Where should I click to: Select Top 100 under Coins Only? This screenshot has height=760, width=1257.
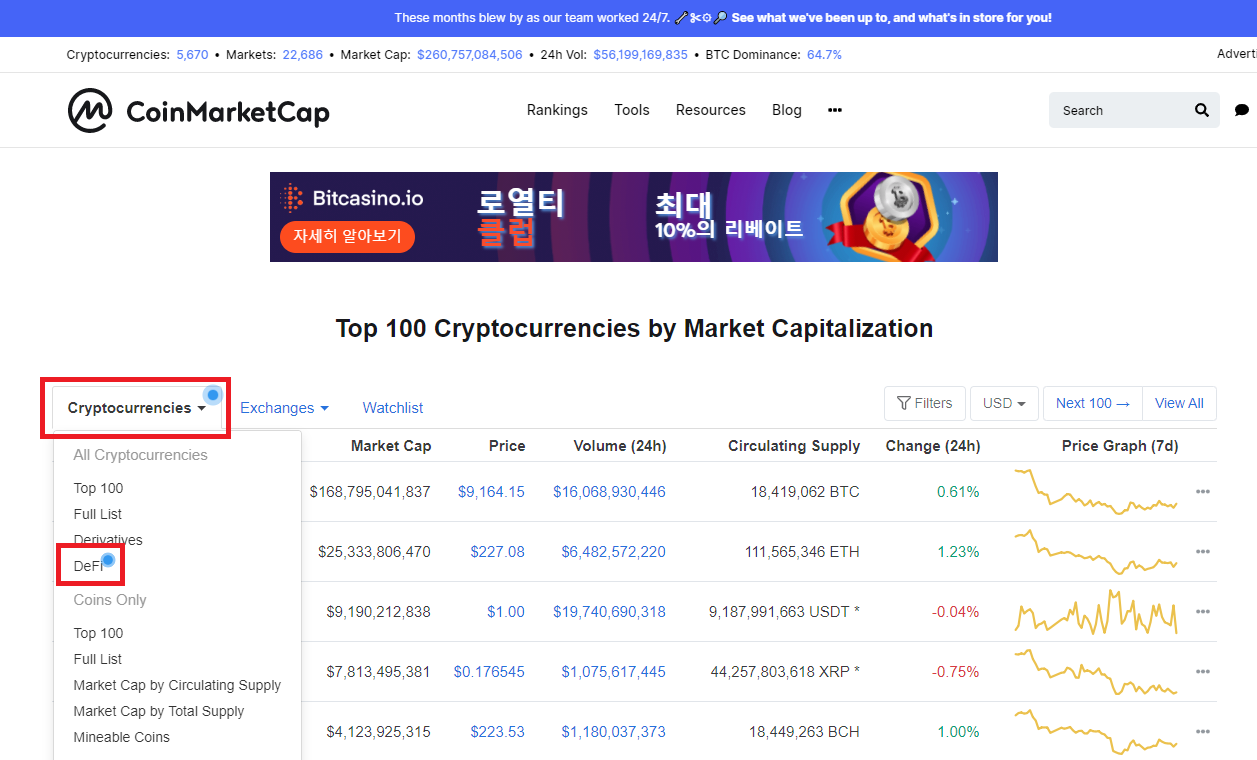(x=98, y=633)
